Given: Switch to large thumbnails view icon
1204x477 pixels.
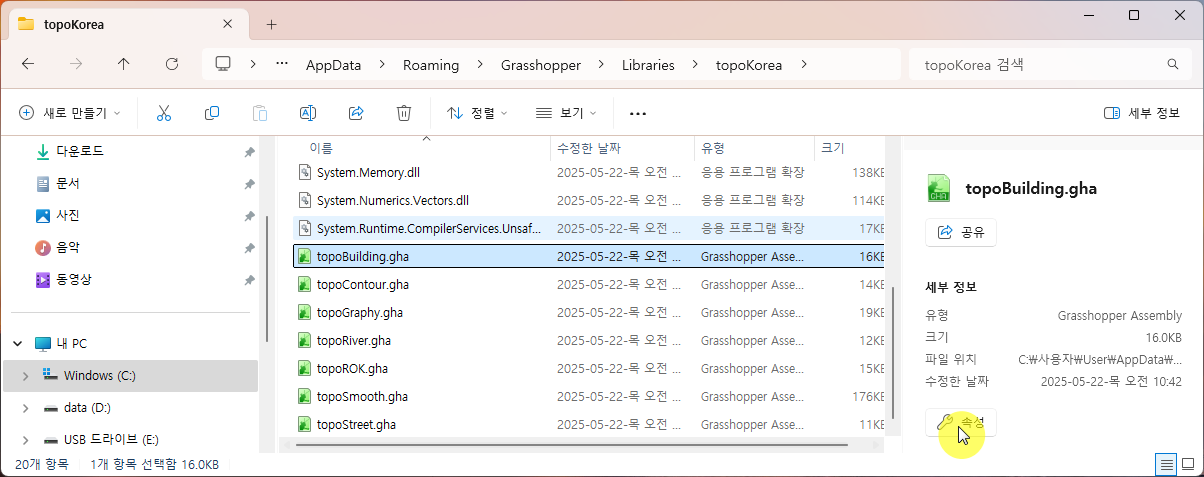Looking at the screenshot, I should pyautogui.click(x=1188, y=465).
